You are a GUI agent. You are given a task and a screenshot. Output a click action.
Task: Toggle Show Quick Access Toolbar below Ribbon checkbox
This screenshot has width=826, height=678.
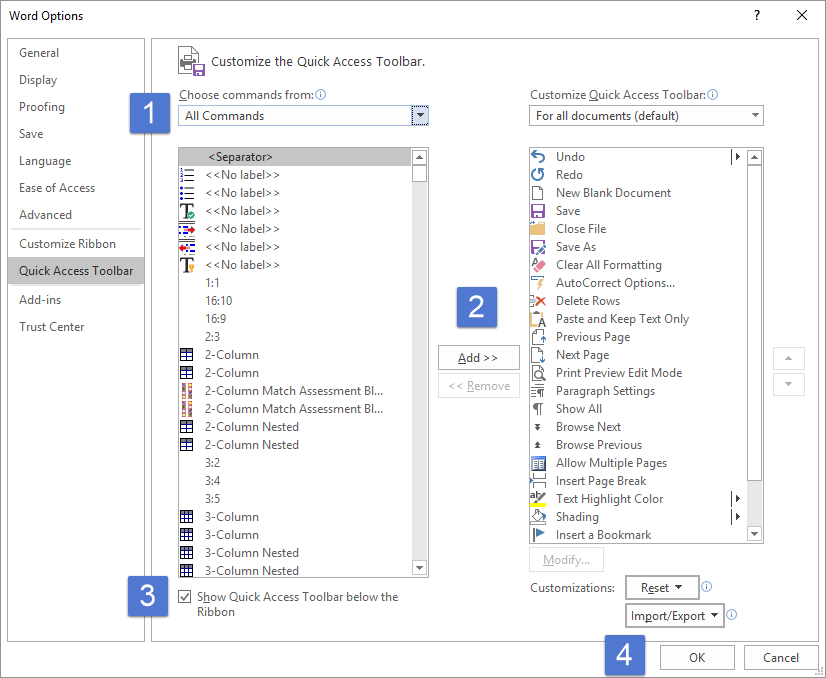pos(184,596)
